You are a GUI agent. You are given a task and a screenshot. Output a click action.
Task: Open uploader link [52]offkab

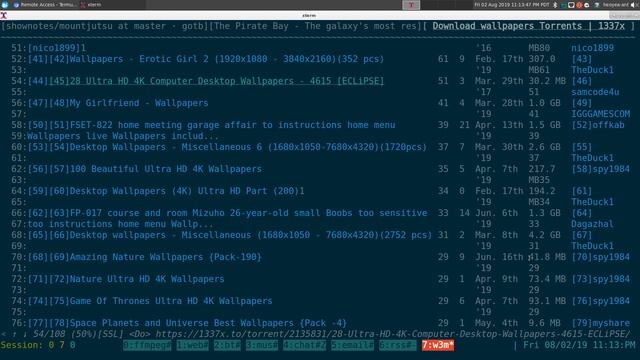(598, 125)
